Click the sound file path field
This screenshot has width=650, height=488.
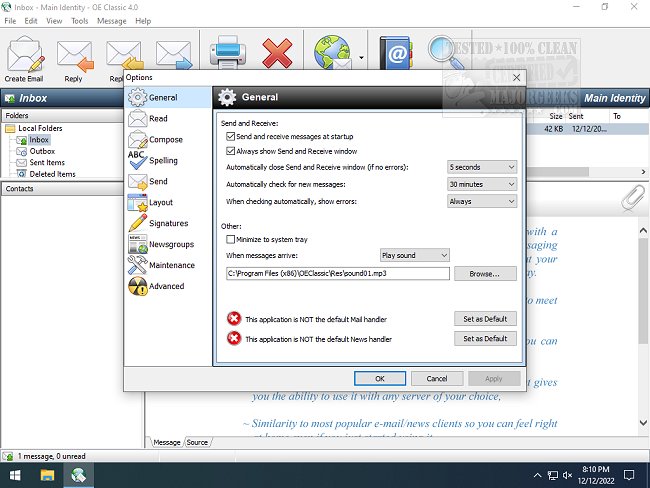[337, 273]
